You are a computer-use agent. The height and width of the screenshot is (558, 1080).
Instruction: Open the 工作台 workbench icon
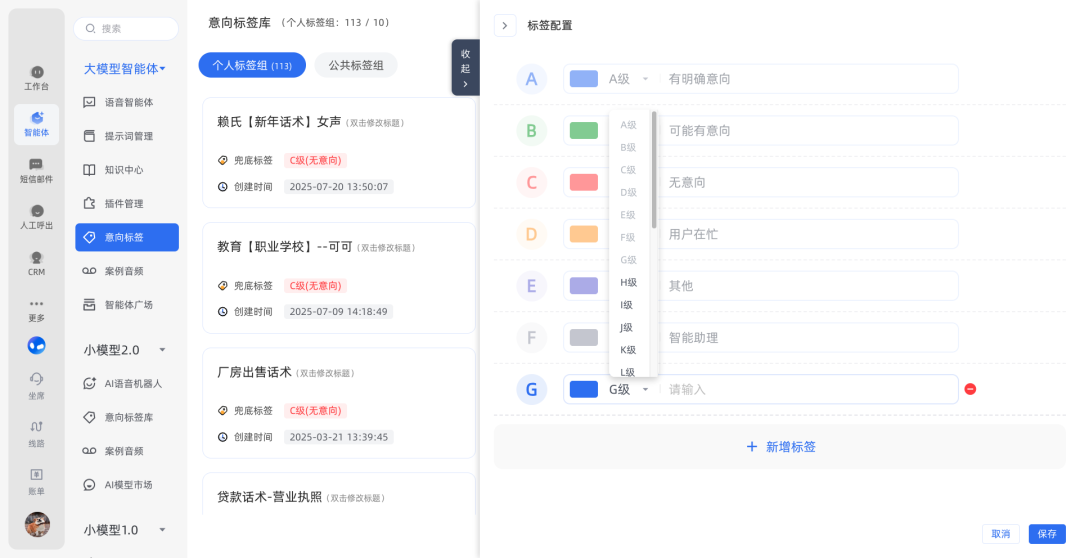click(x=37, y=77)
